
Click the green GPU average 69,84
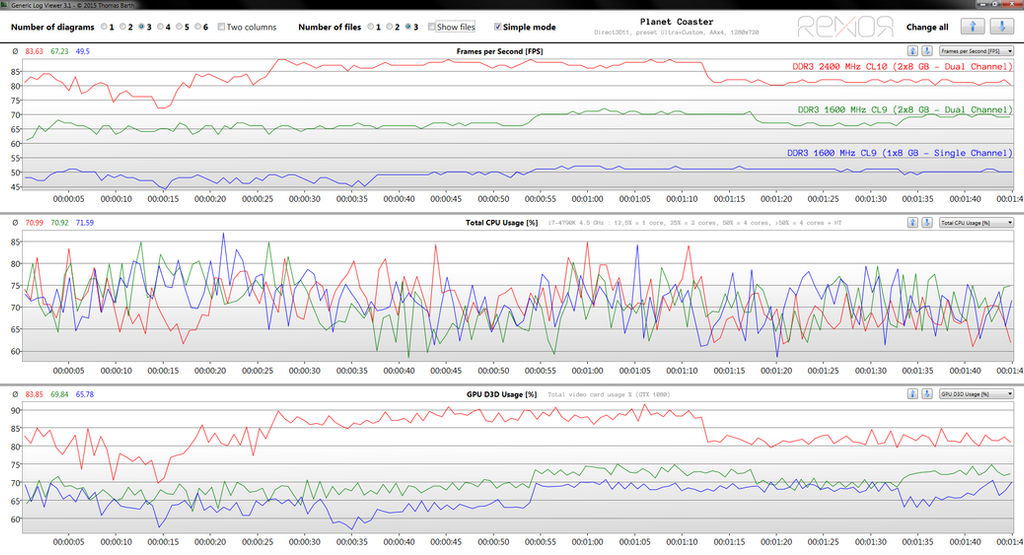tap(59, 394)
